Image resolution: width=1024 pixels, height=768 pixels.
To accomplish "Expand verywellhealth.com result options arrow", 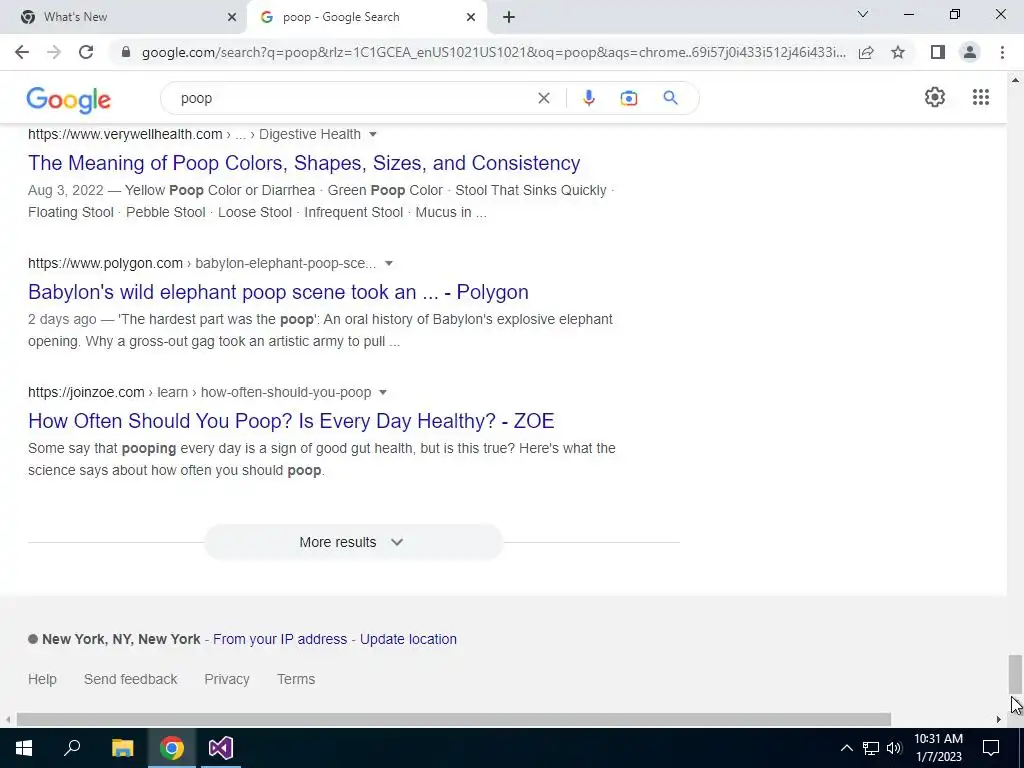I will [x=373, y=135].
